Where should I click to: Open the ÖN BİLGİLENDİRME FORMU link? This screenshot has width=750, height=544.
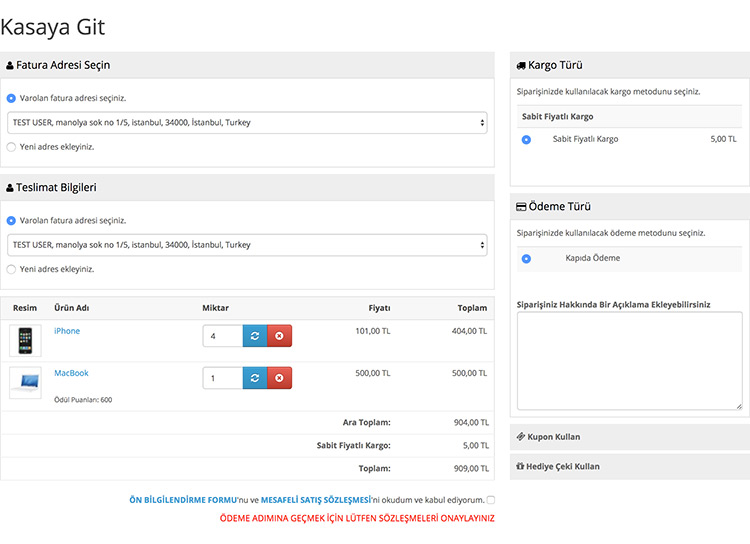coord(182,500)
